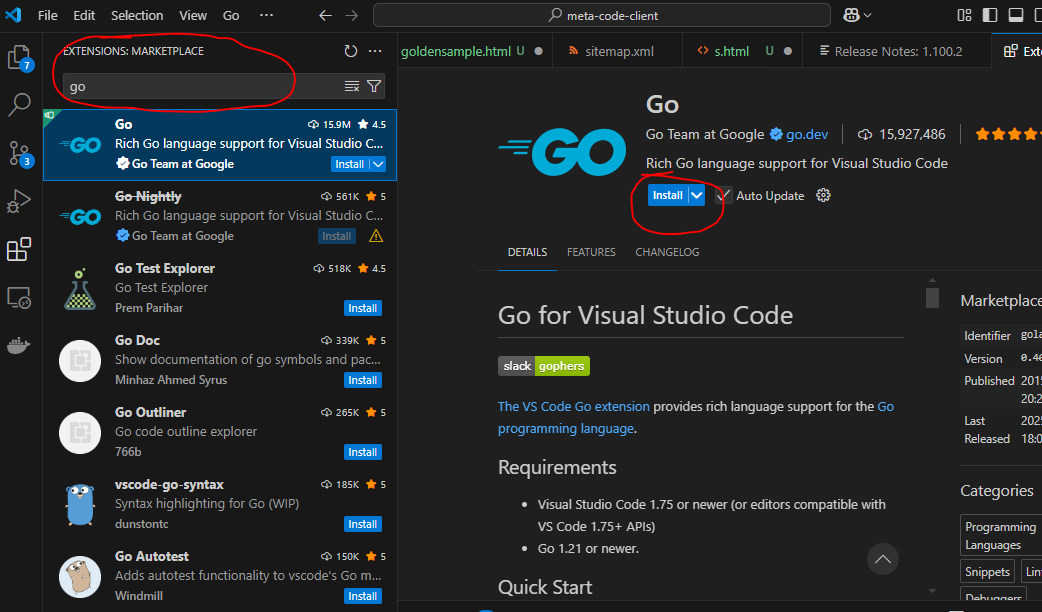Click Install button on Go detail page
The image size is (1042, 612).
pyautogui.click(x=667, y=195)
